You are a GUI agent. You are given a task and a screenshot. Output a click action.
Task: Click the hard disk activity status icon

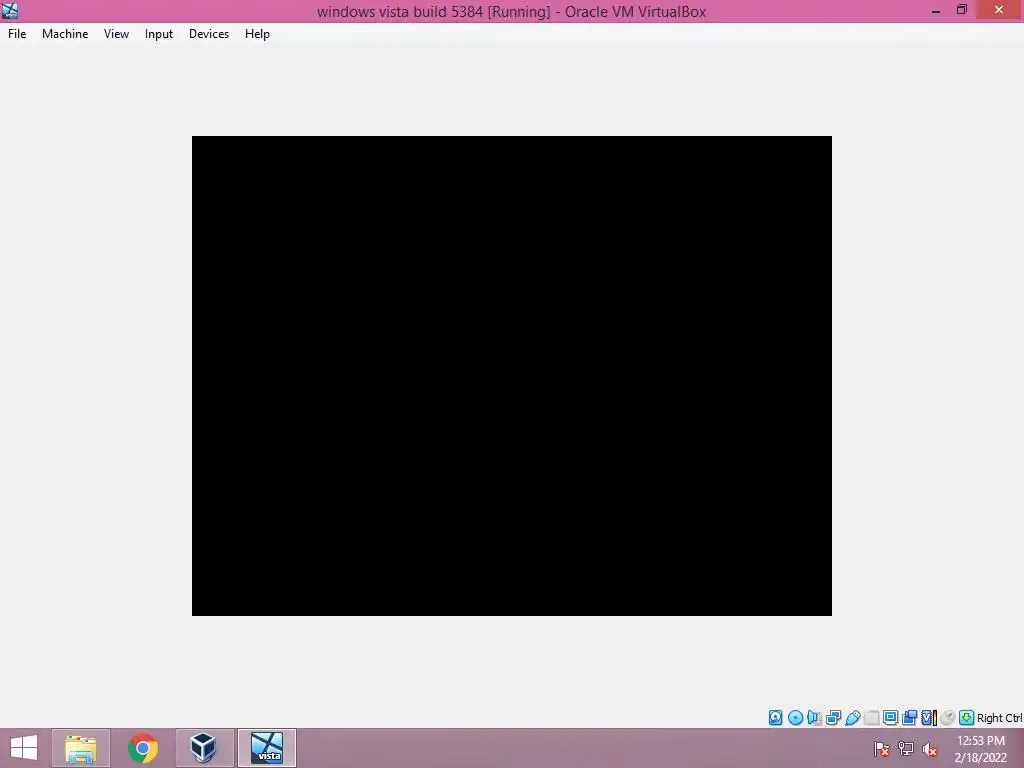click(775, 718)
